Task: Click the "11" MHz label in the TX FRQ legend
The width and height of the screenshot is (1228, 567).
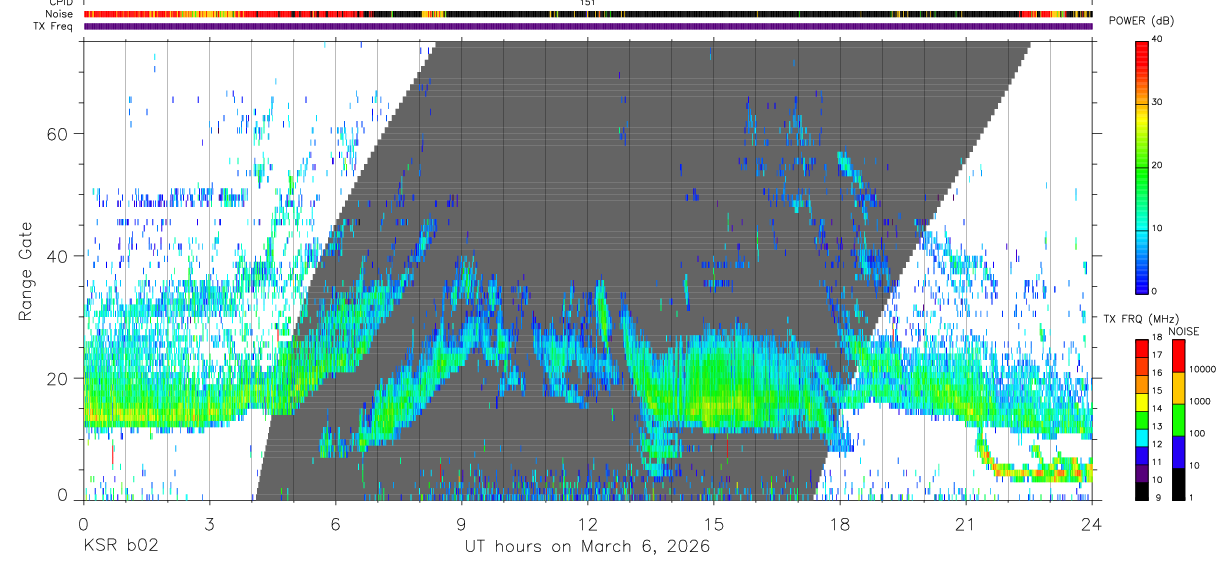Action: tap(1156, 462)
